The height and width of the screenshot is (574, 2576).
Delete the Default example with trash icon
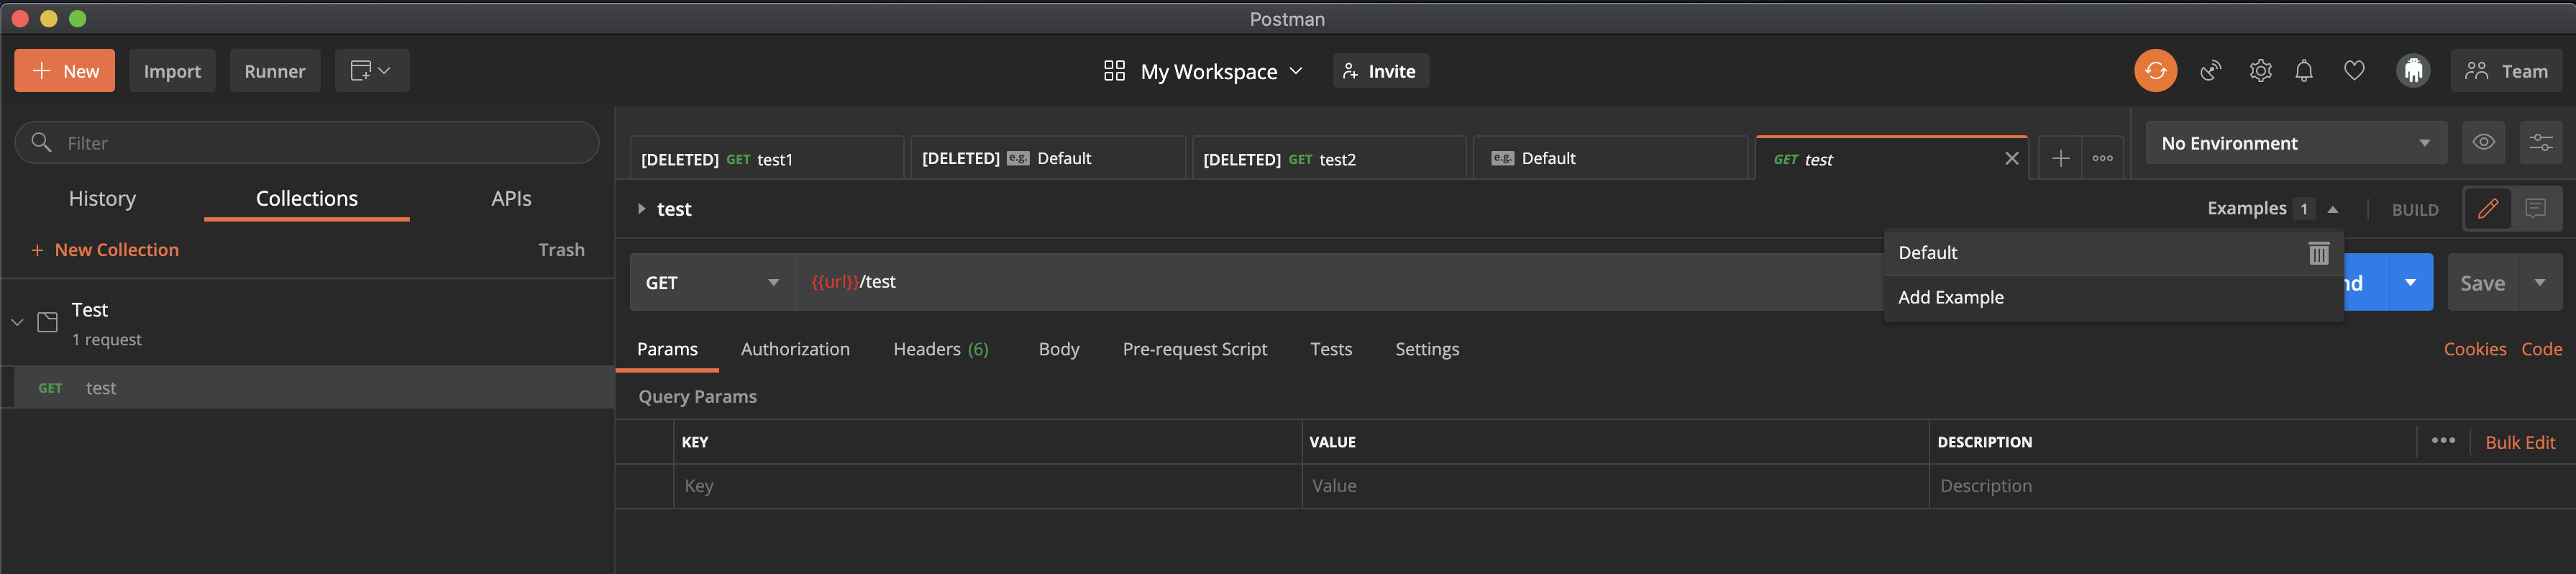[2318, 253]
